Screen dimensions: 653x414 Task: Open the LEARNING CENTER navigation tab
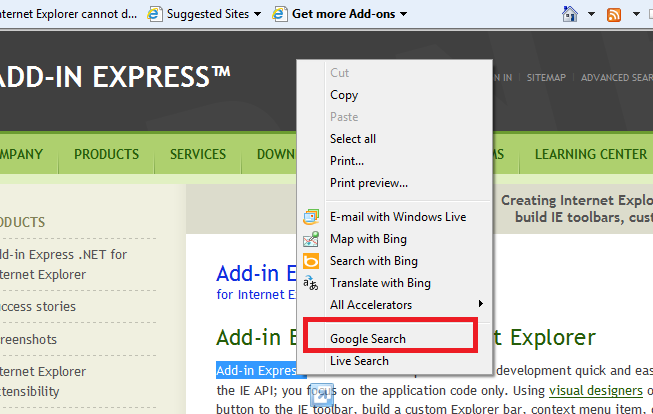point(591,154)
